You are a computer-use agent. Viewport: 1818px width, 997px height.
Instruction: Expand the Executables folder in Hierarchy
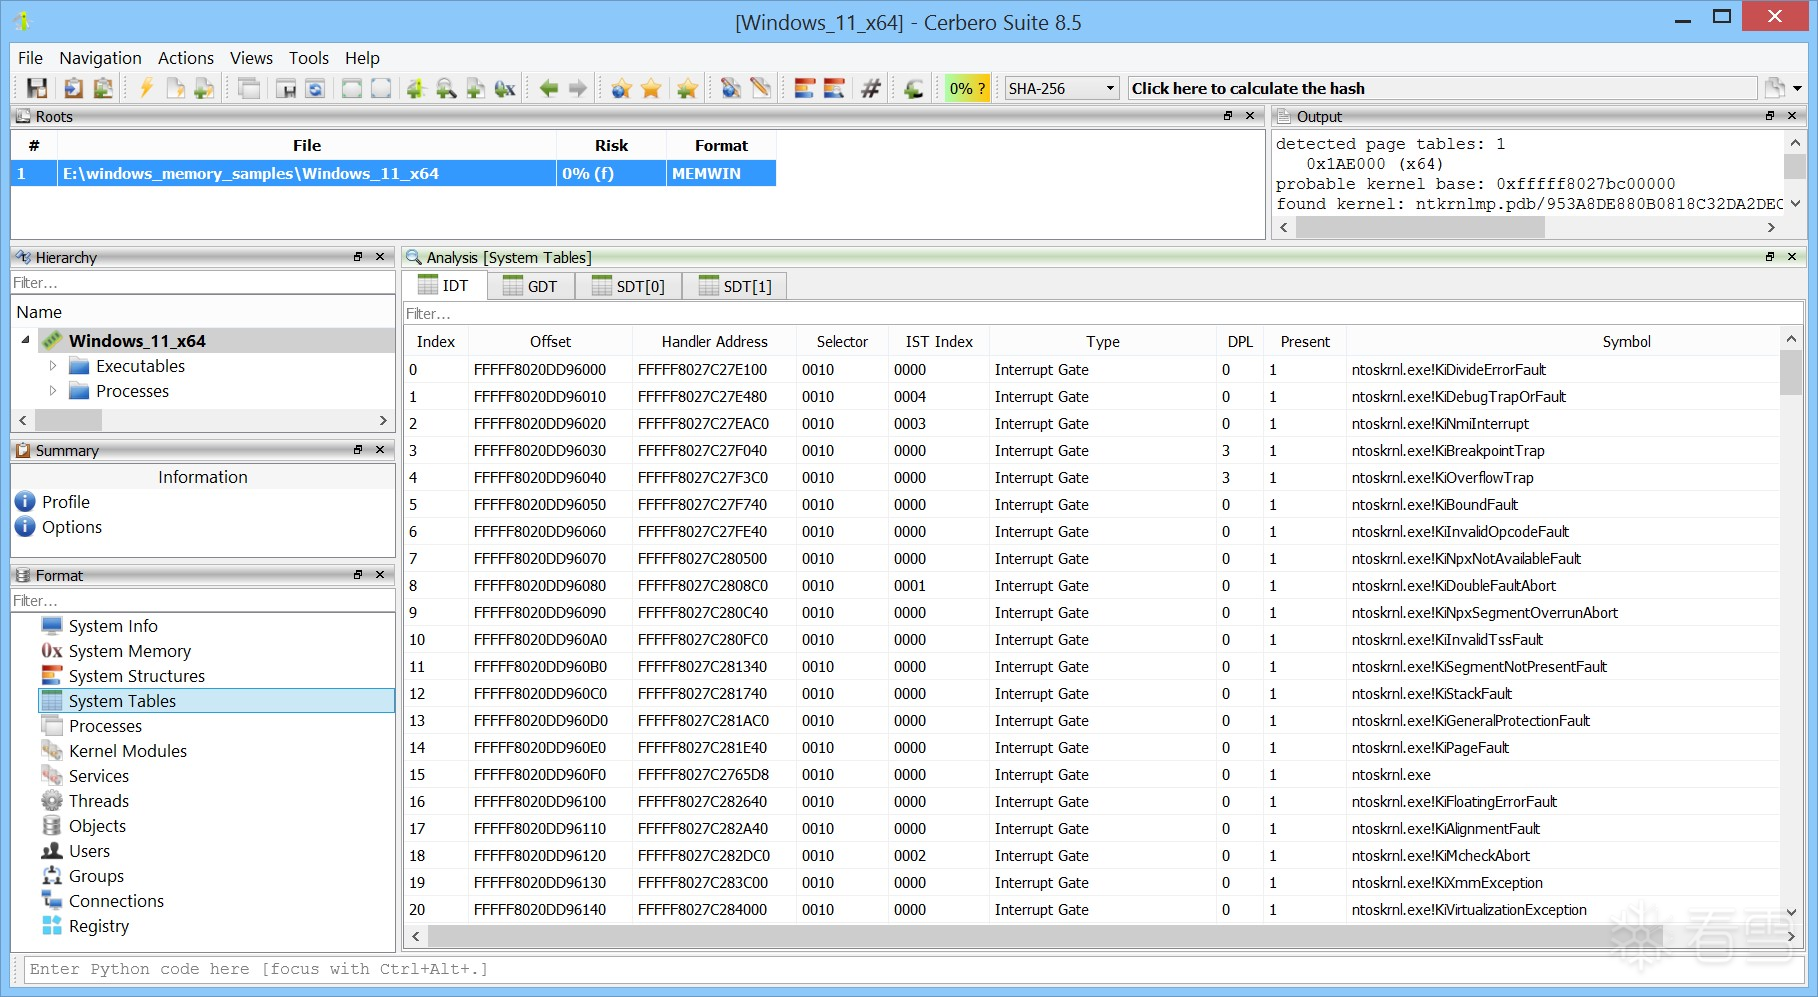(53, 366)
